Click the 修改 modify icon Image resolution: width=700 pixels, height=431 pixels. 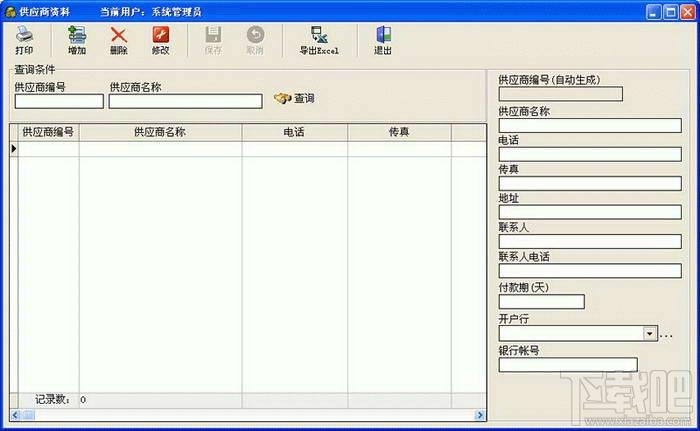161,34
